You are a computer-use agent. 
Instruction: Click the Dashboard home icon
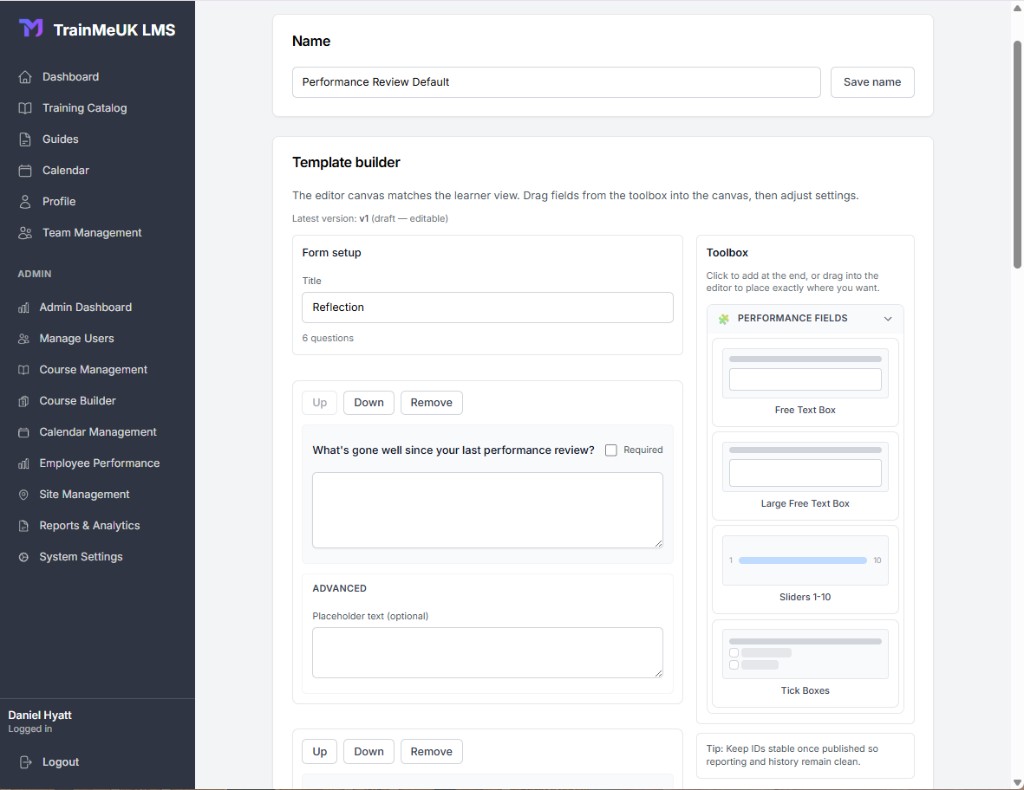[25, 77]
